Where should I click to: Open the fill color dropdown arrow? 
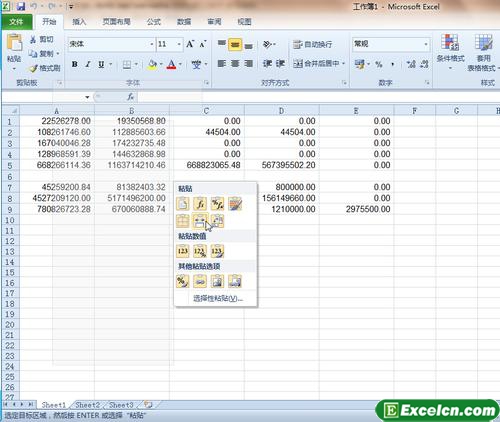[161, 64]
